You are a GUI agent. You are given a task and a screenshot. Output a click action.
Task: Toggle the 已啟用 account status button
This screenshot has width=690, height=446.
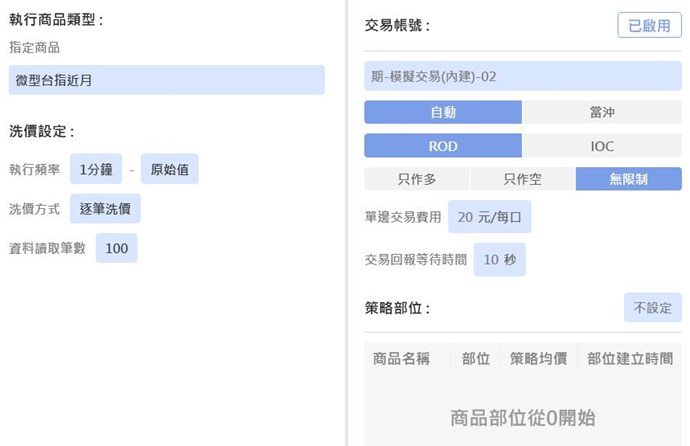[649, 26]
